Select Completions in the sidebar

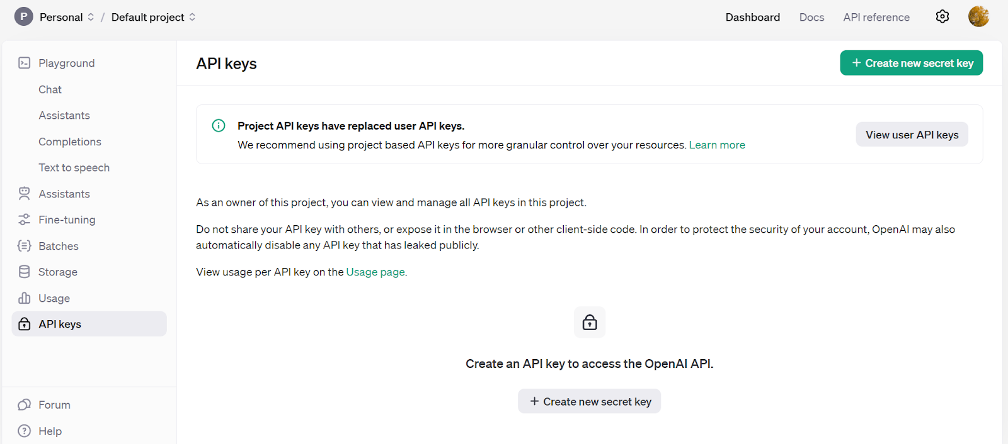point(70,141)
